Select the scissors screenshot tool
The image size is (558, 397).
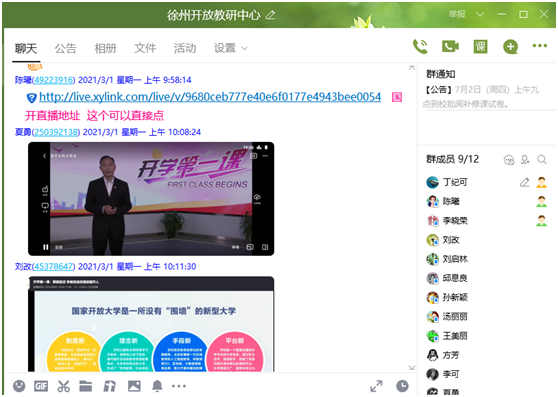[x=64, y=386]
